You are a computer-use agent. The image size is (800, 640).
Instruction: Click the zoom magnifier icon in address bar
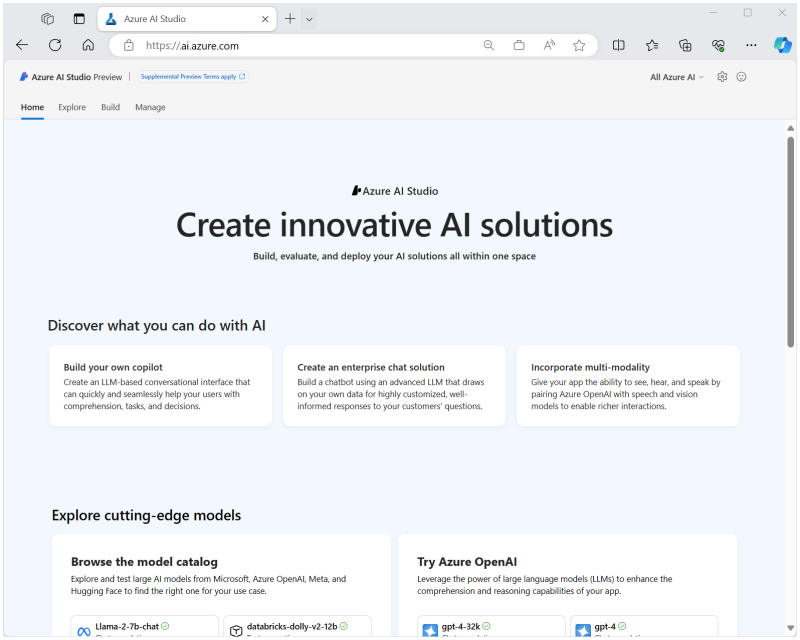489,45
